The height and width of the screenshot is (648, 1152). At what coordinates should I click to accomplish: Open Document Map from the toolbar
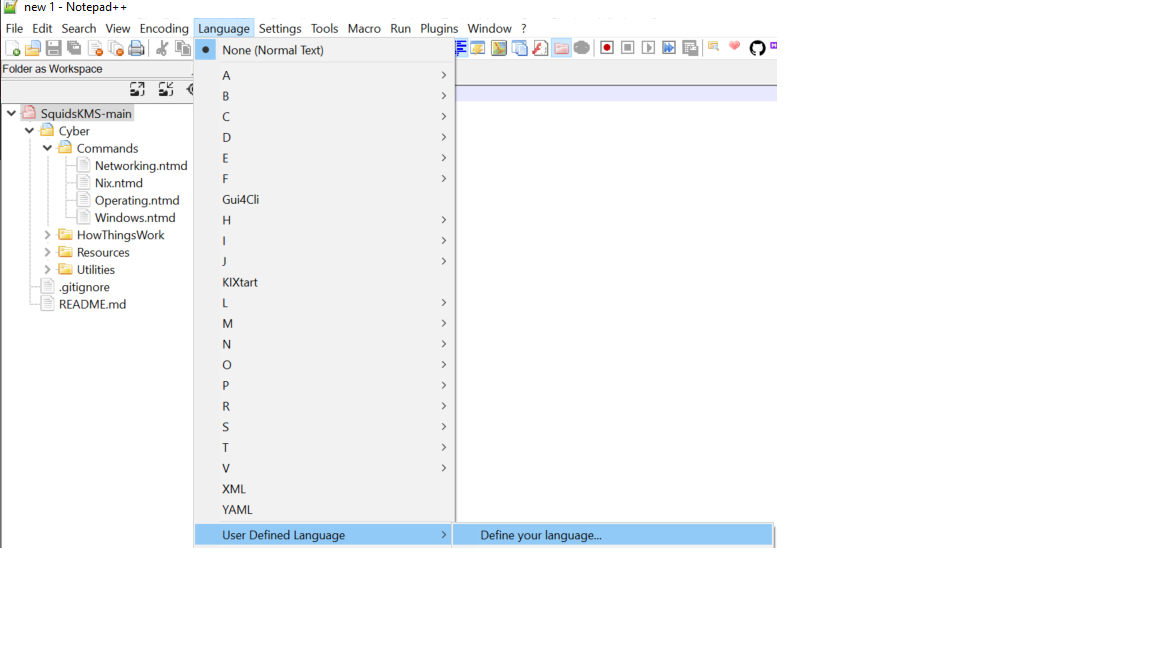coord(498,48)
